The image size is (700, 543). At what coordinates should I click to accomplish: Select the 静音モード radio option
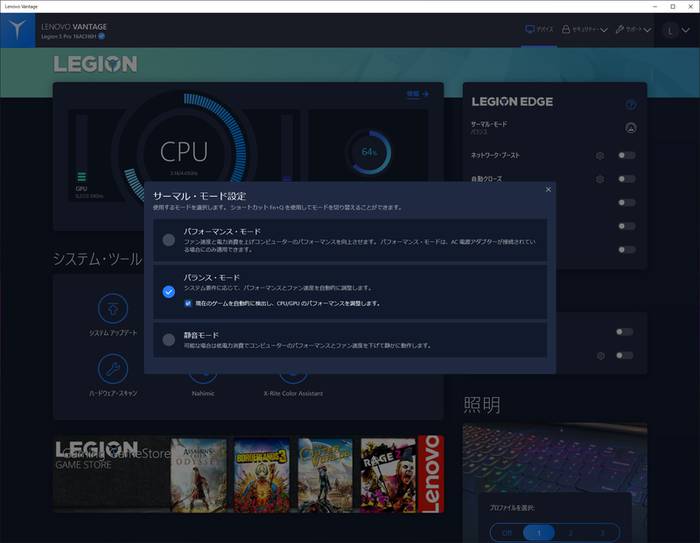pos(168,340)
